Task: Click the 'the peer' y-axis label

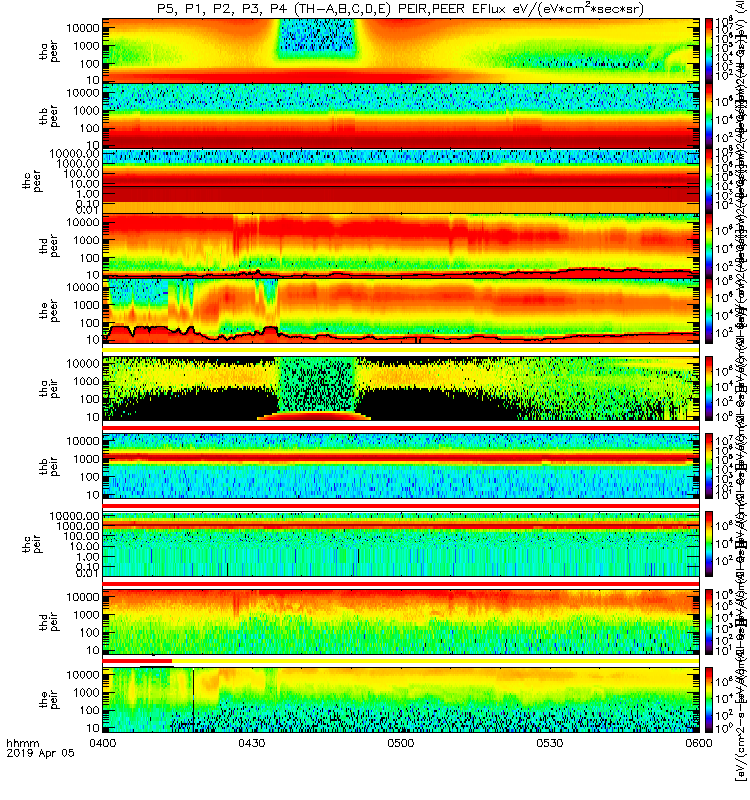Action: coord(49,311)
